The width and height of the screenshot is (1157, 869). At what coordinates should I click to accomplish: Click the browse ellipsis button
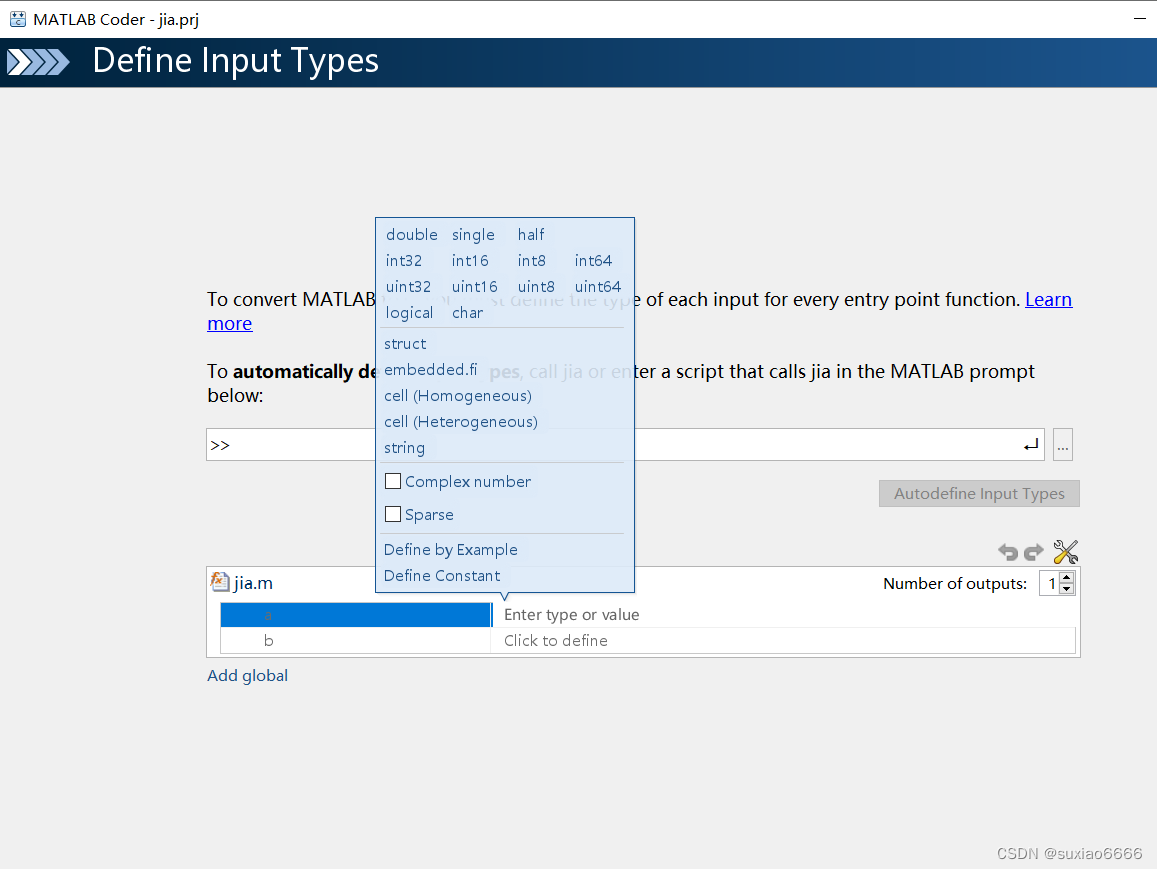[1063, 445]
